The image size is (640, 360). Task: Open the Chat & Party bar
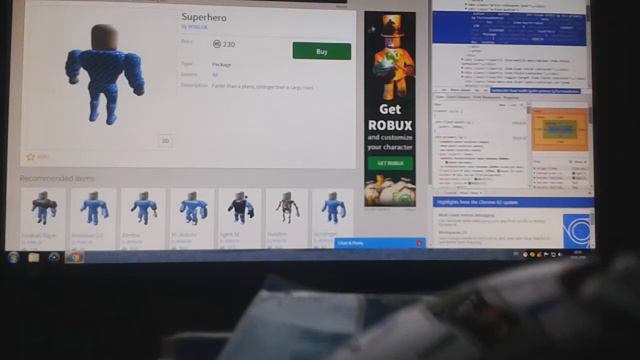(380, 243)
